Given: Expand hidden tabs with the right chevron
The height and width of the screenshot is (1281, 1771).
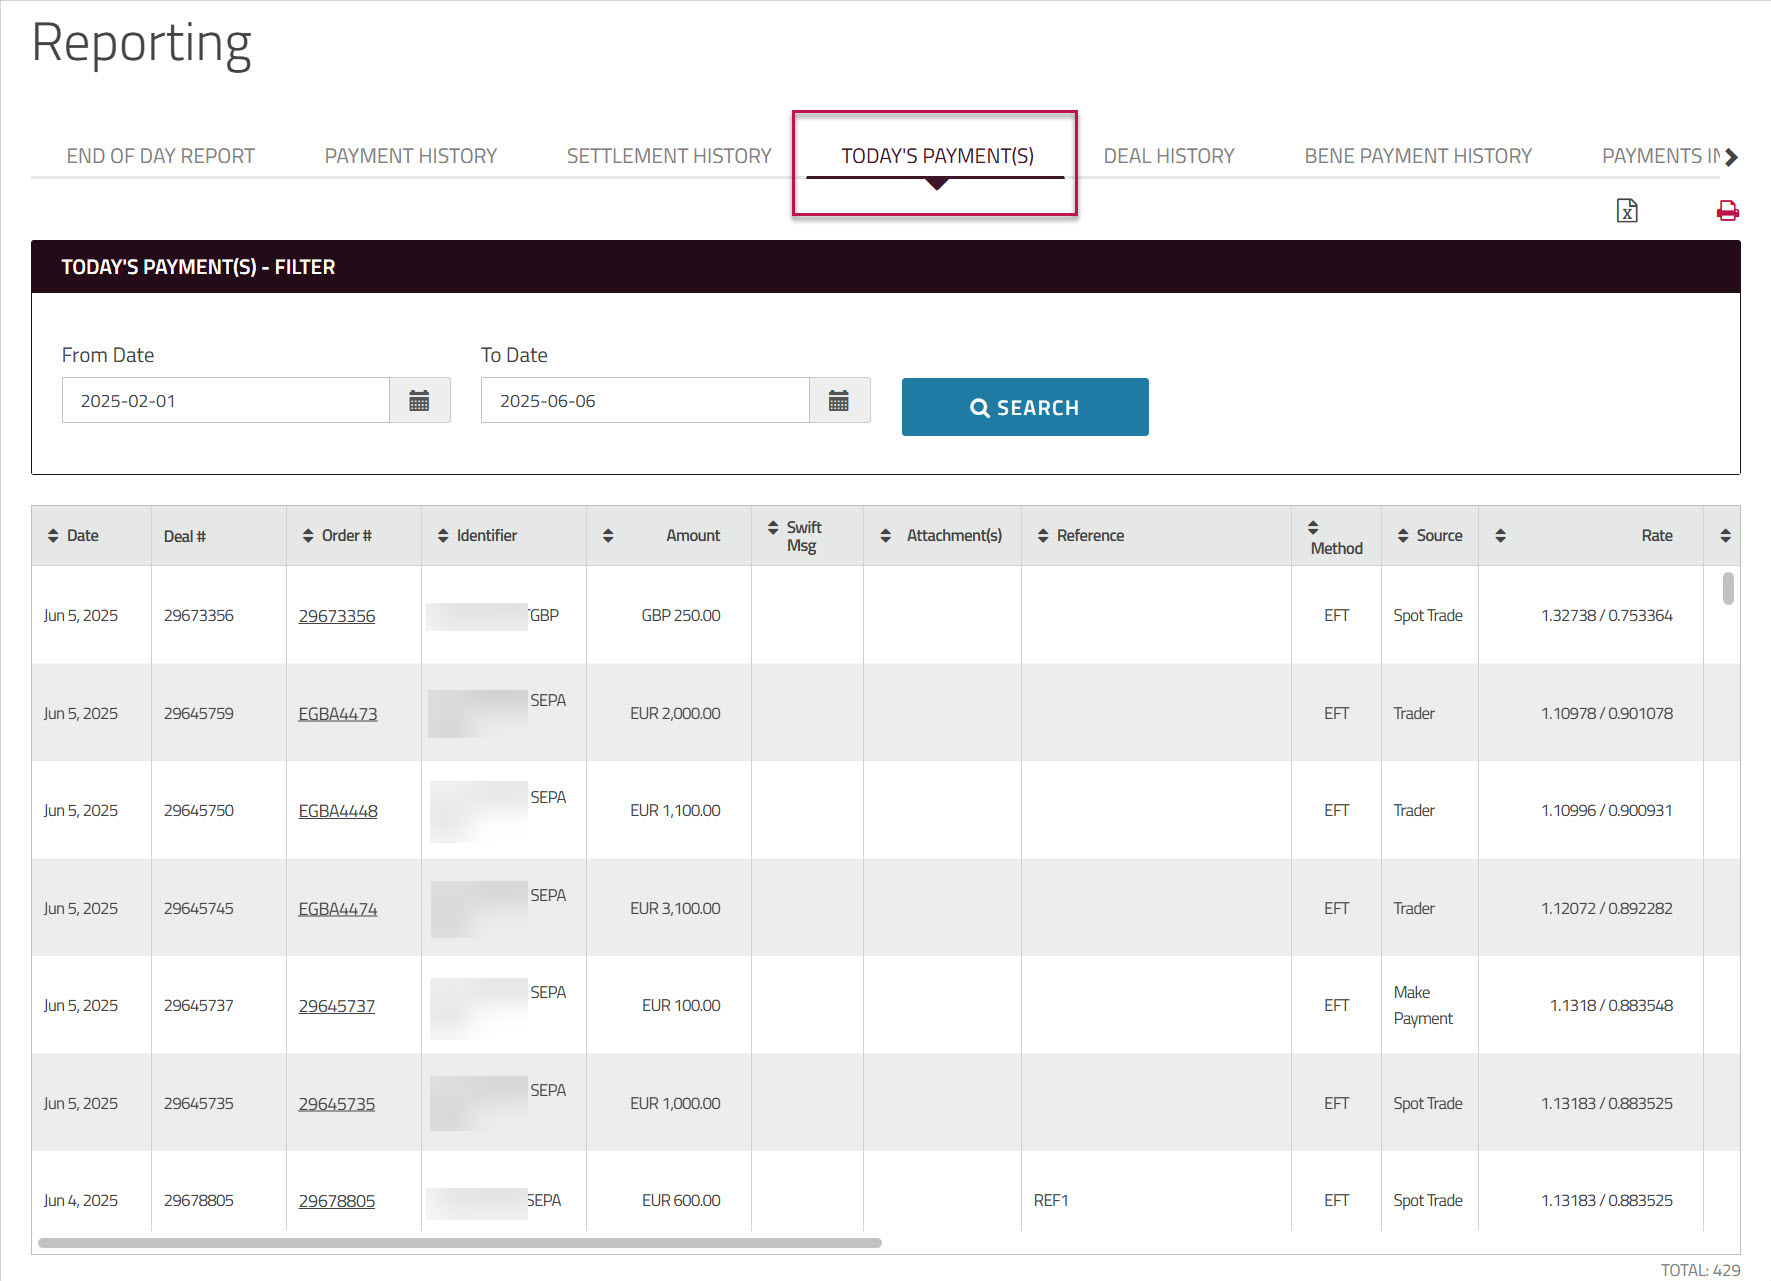Looking at the screenshot, I should (x=1733, y=156).
